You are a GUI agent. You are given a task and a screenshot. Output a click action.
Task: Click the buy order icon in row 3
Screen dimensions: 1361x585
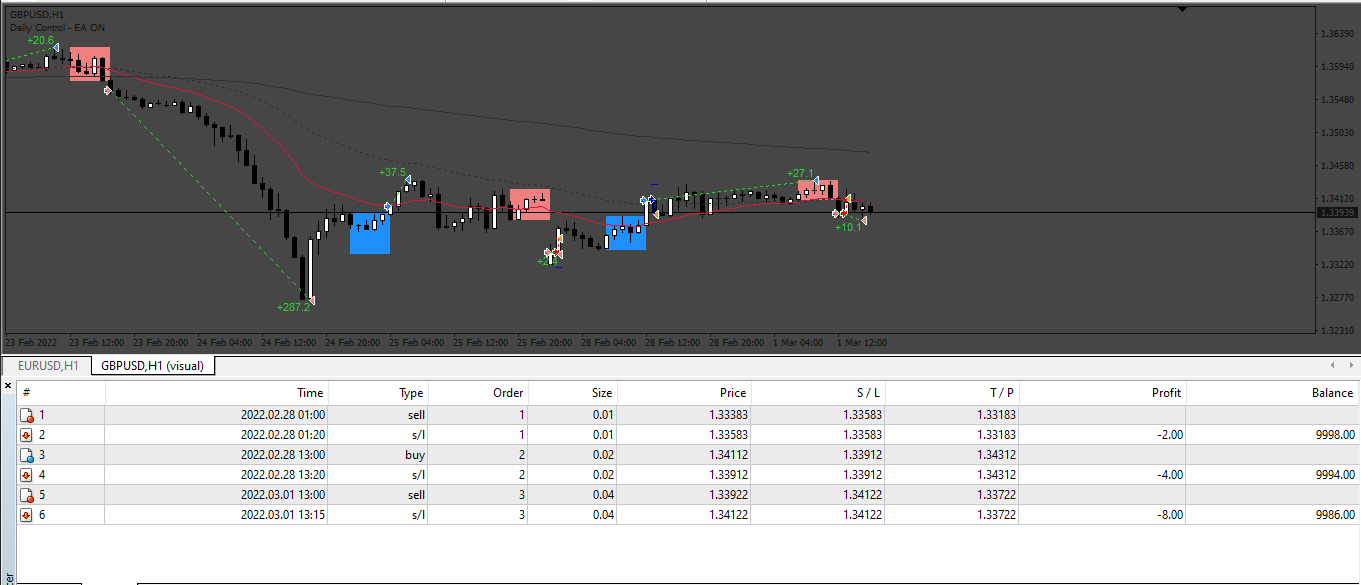pos(27,455)
